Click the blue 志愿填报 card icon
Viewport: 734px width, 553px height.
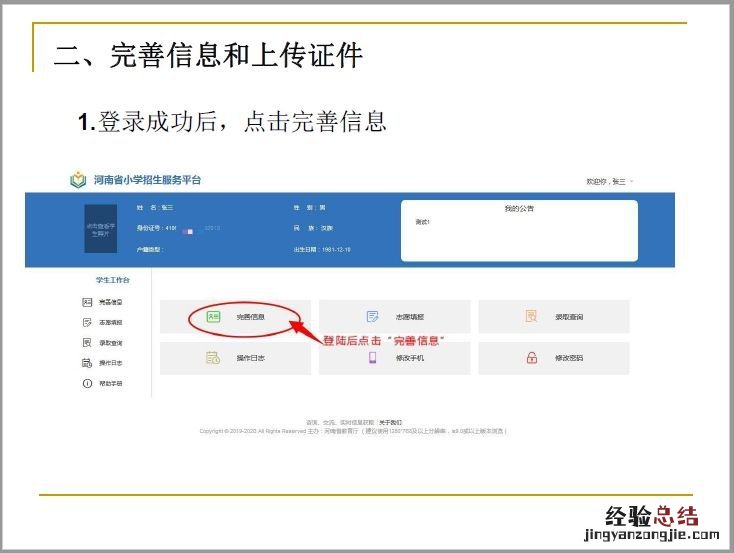tap(372, 317)
